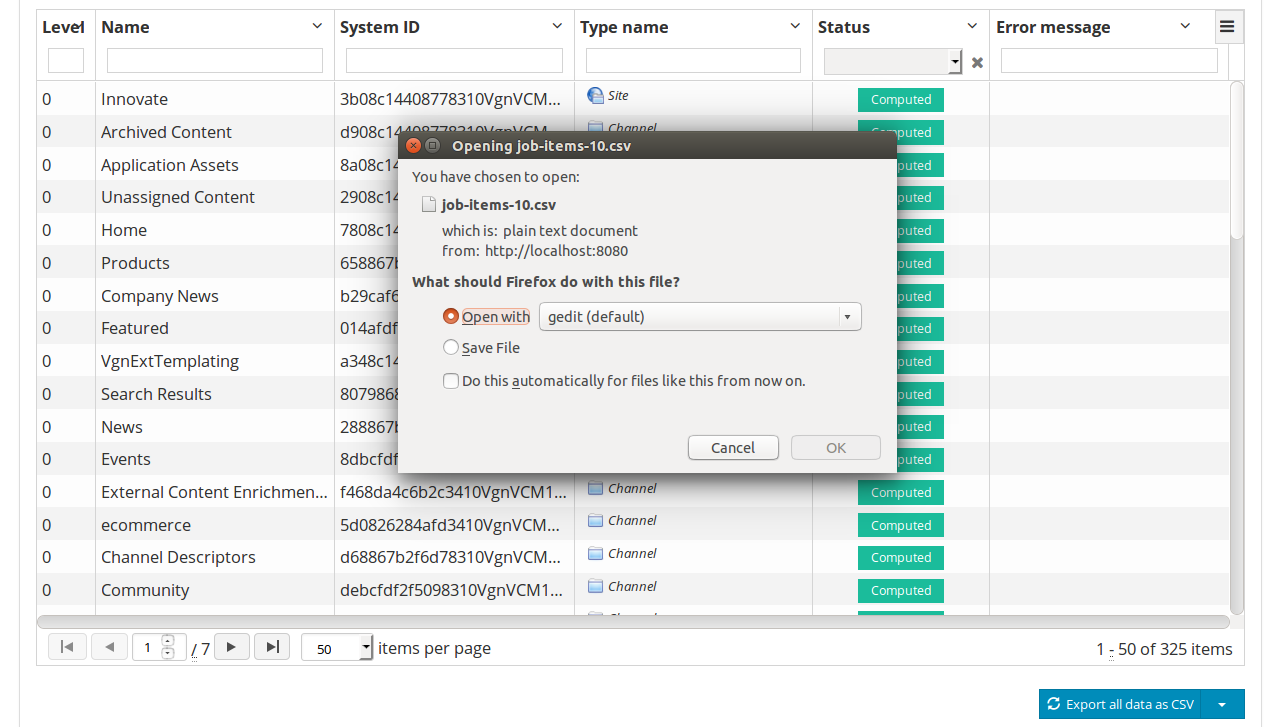This screenshot has height=727, width=1278.
Task: Select the Save File radio option
Action: 451,348
